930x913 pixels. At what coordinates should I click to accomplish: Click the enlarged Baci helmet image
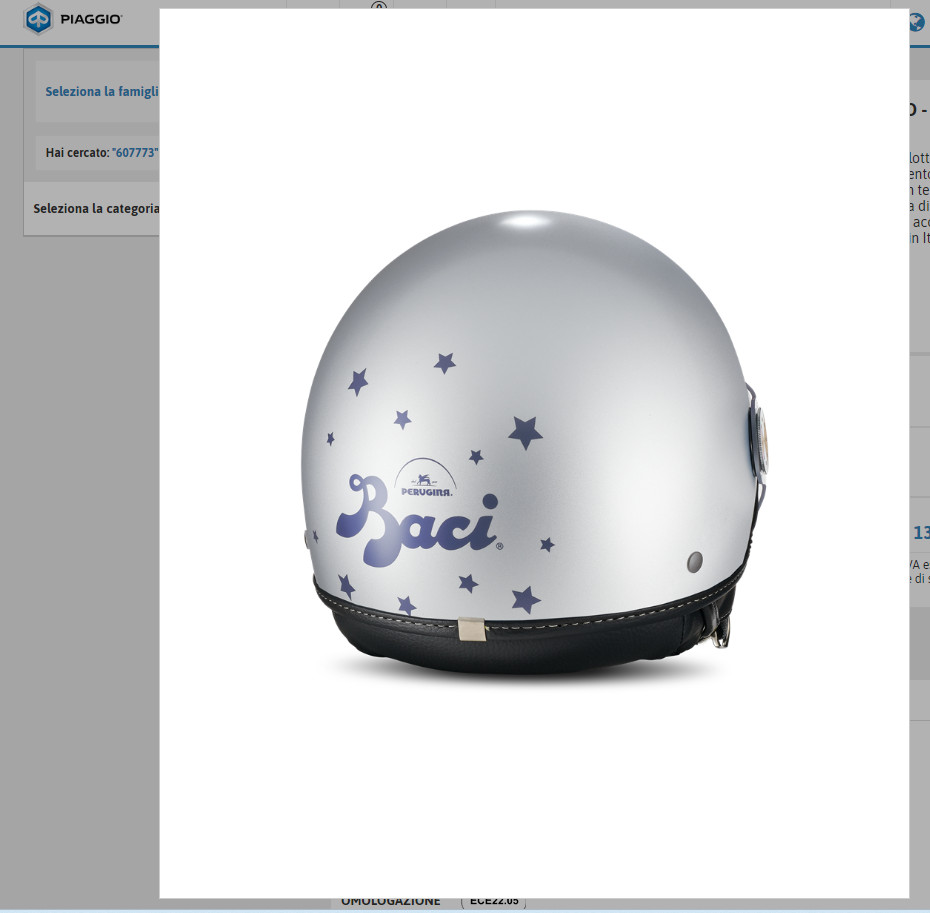(x=534, y=453)
